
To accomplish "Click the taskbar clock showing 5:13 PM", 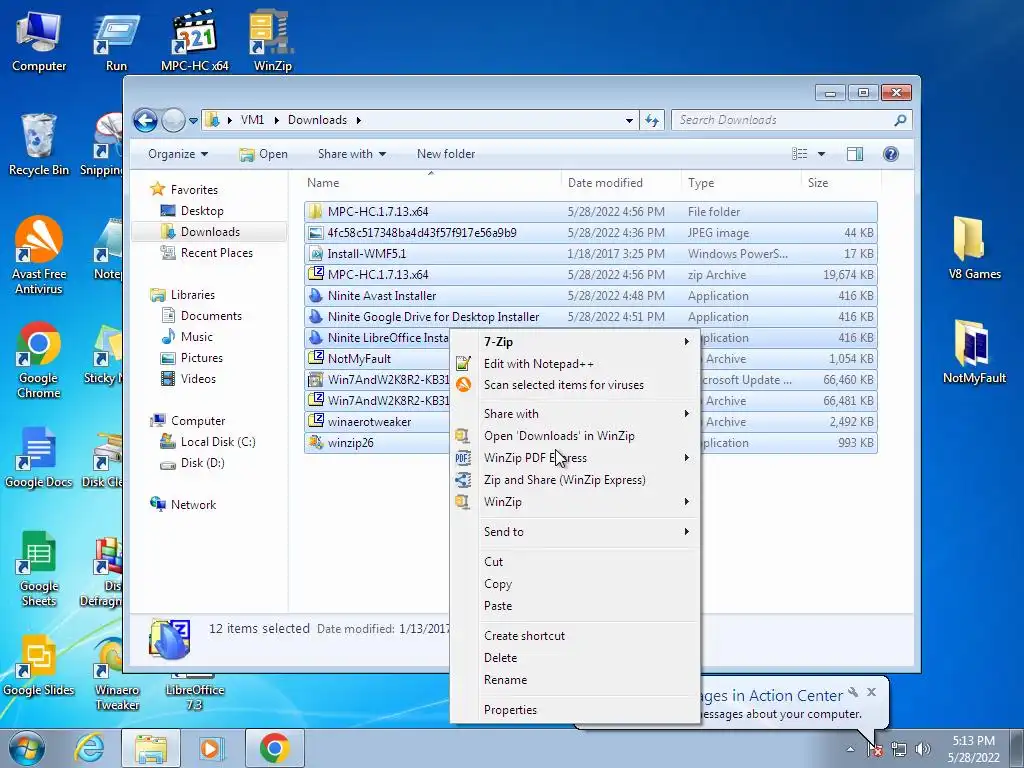I will (973, 749).
